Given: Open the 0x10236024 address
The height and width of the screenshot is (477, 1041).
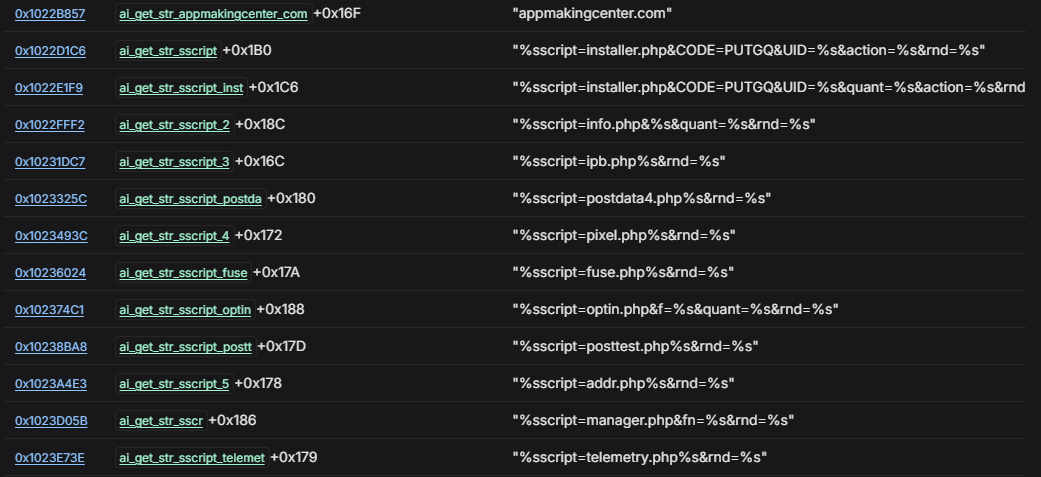Looking at the screenshot, I should pyautogui.click(x=50, y=272).
